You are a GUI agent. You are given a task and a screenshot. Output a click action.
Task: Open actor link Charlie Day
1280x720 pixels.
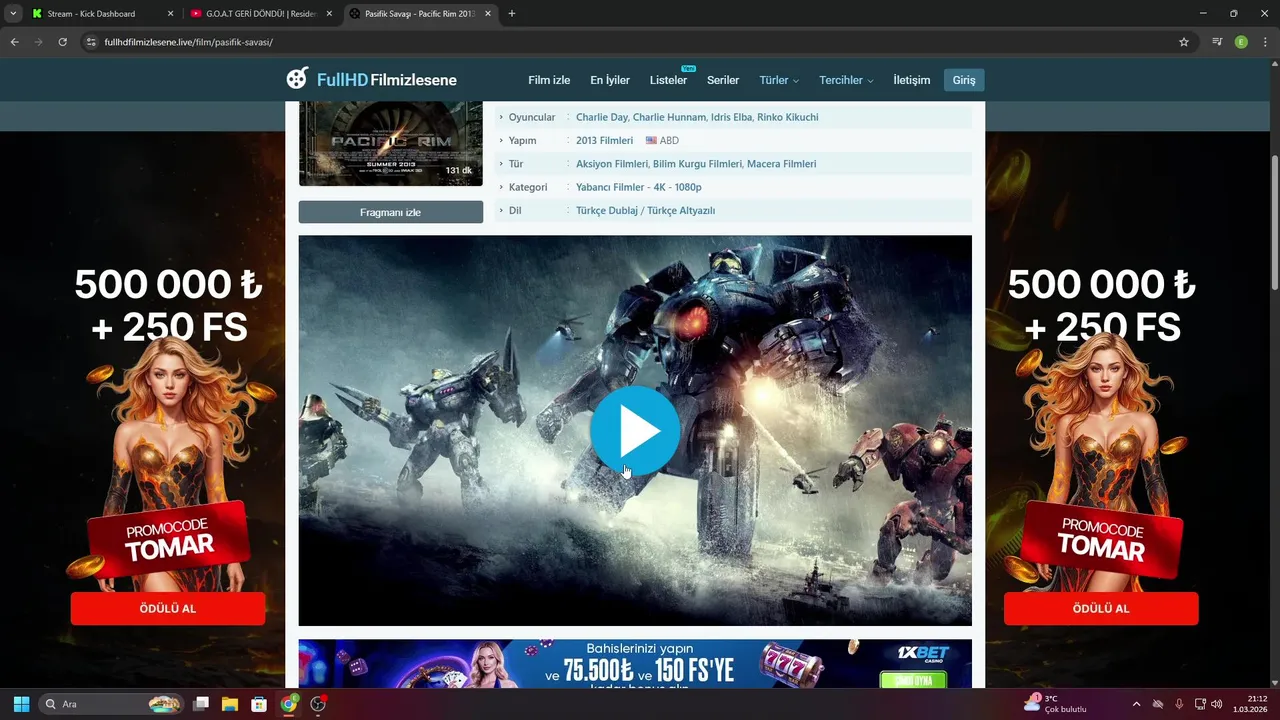tap(601, 117)
